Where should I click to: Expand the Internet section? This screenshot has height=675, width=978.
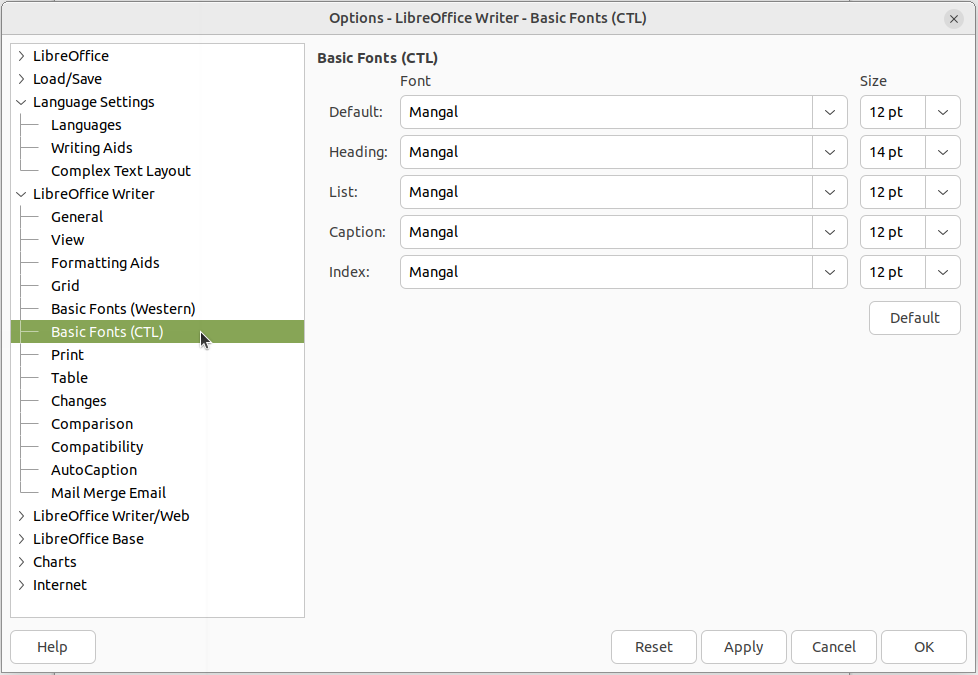(x=21, y=584)
